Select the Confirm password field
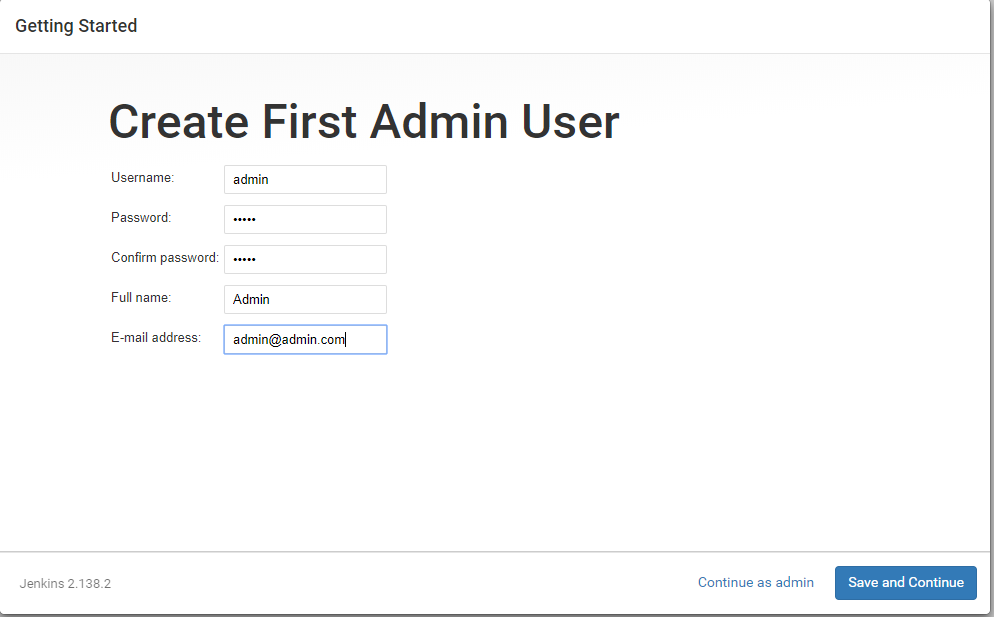The width and height of the screenshot is (994, 617). (305, 260)
